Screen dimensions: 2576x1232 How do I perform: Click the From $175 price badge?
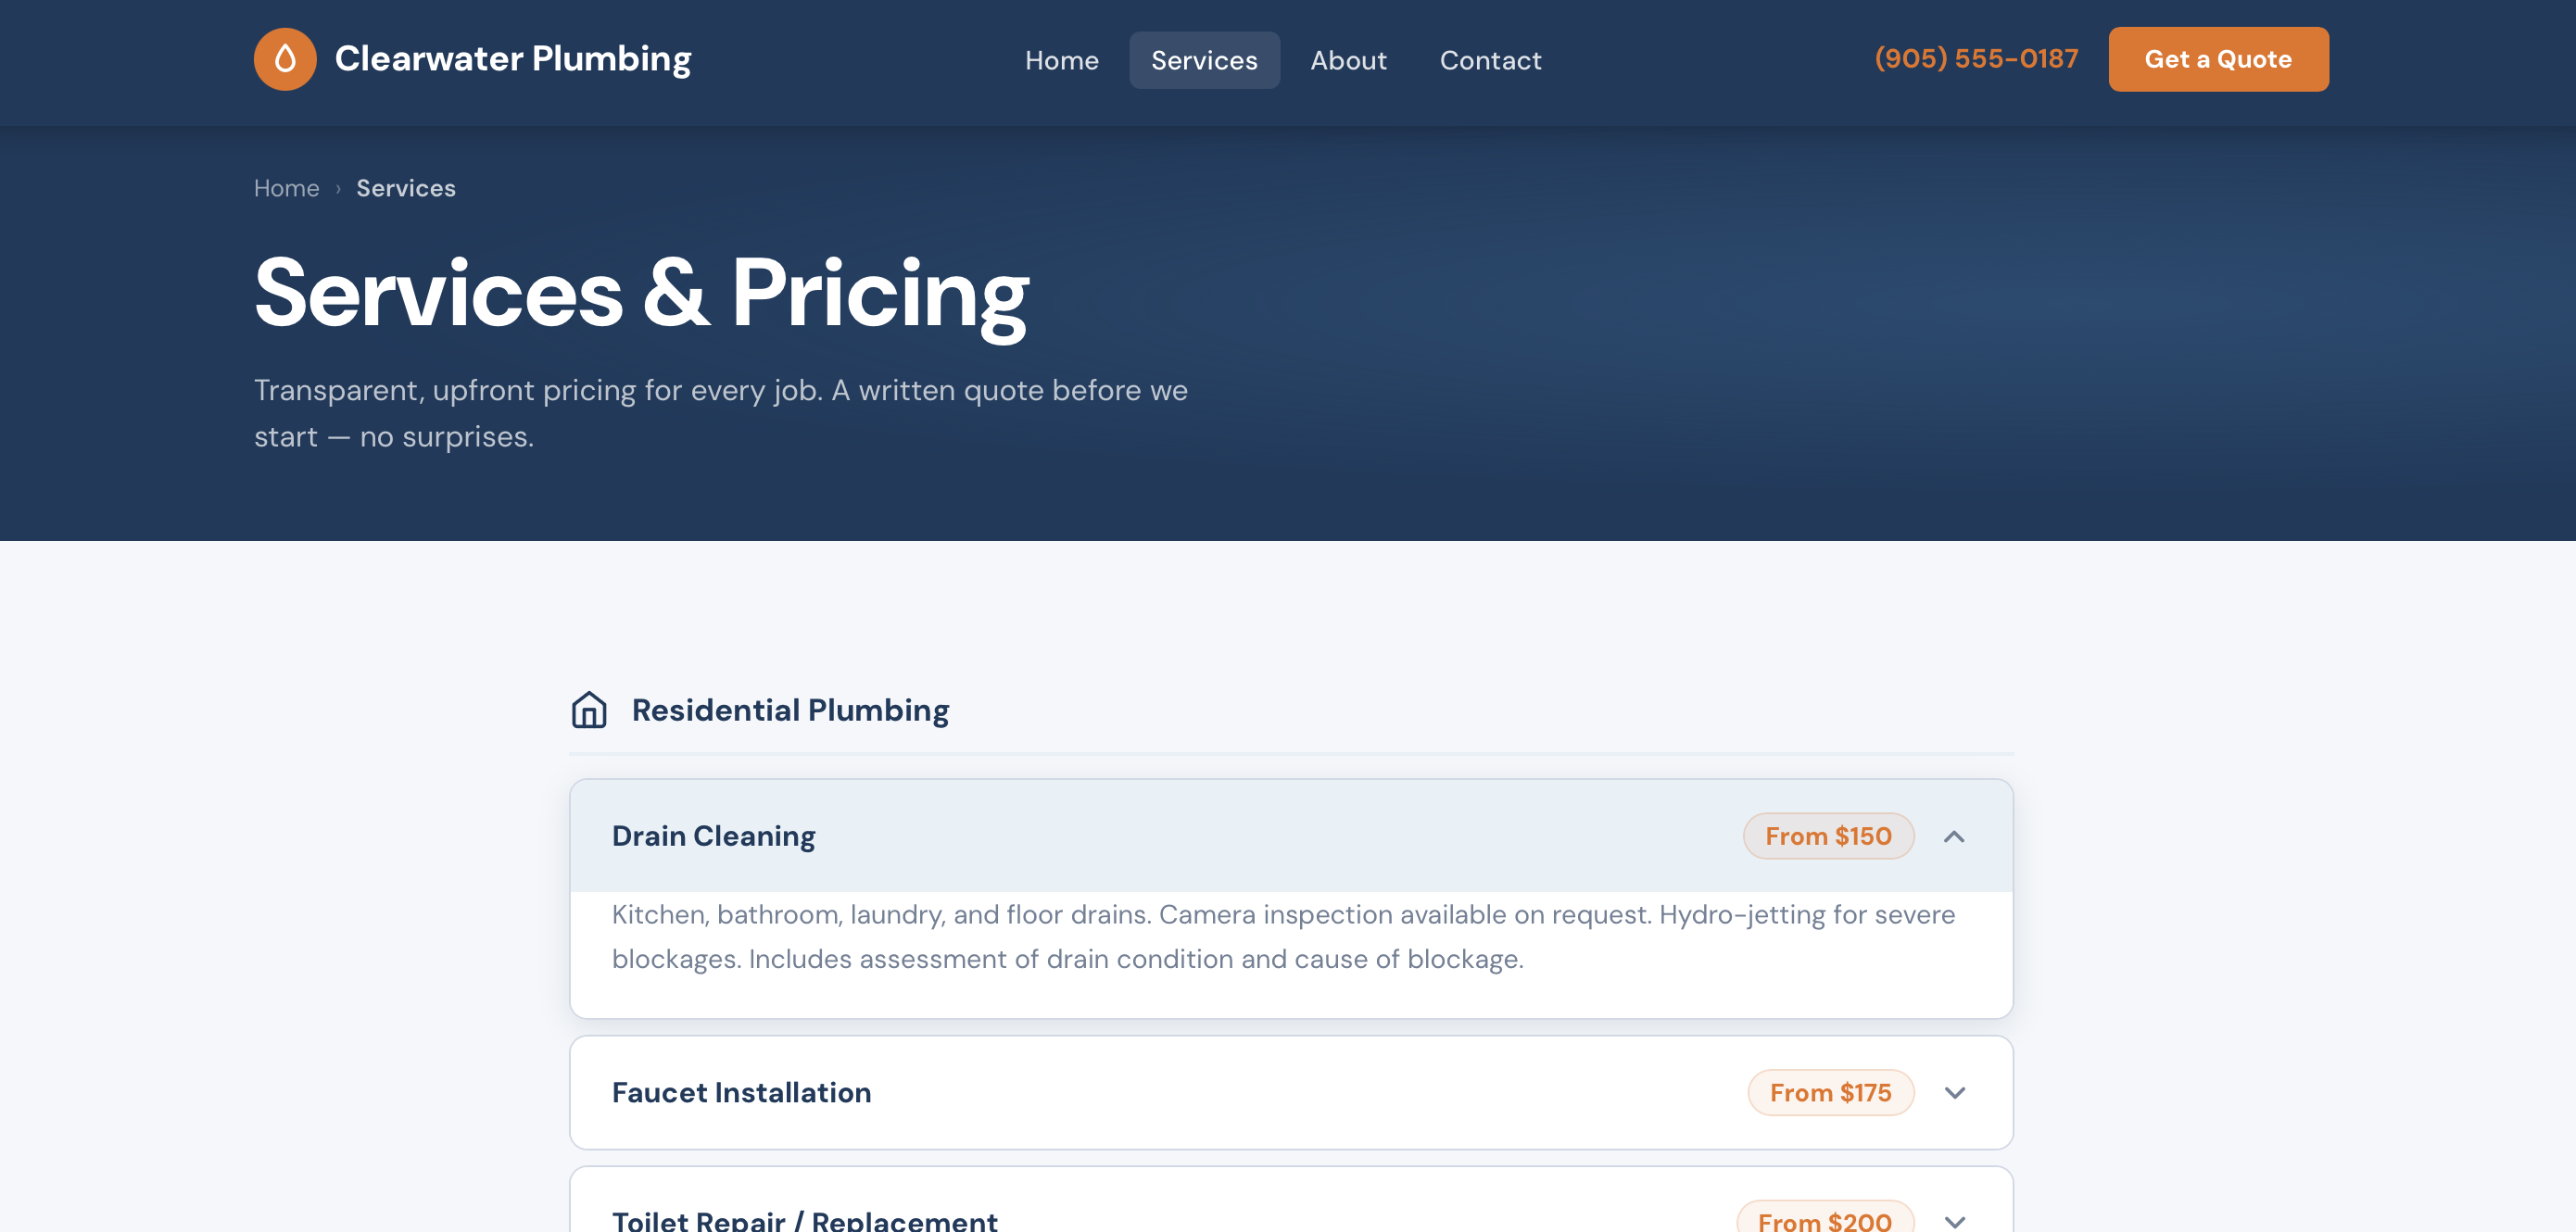click(1830, 1093)
